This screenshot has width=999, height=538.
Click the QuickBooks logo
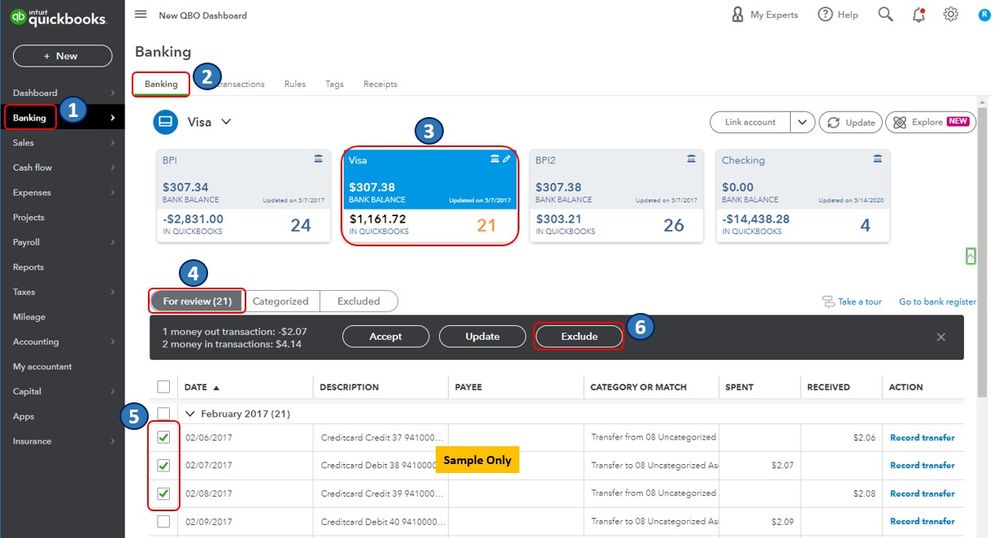pos(58,18)
